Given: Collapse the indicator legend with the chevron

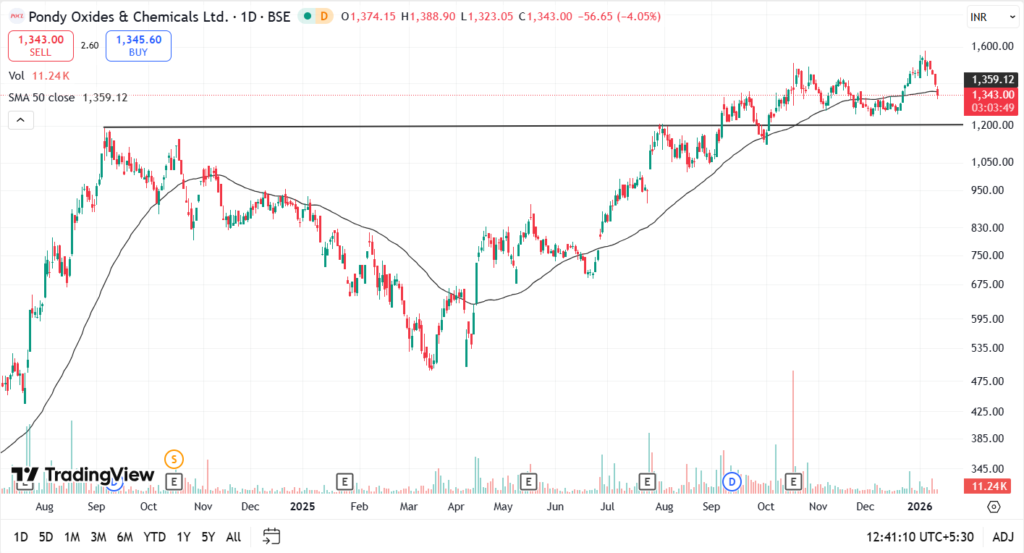Looking at the screenshot, I should click(x=20, y=120).
